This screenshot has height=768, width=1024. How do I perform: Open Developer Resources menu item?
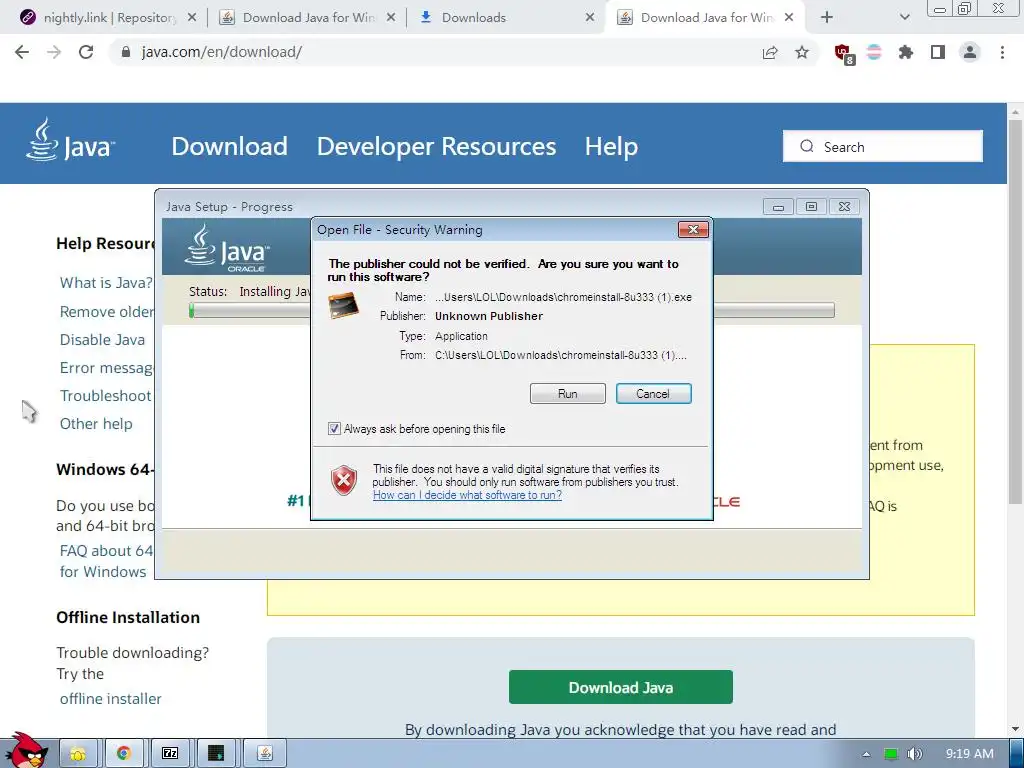pyautogui.click(x=436, y=146)
